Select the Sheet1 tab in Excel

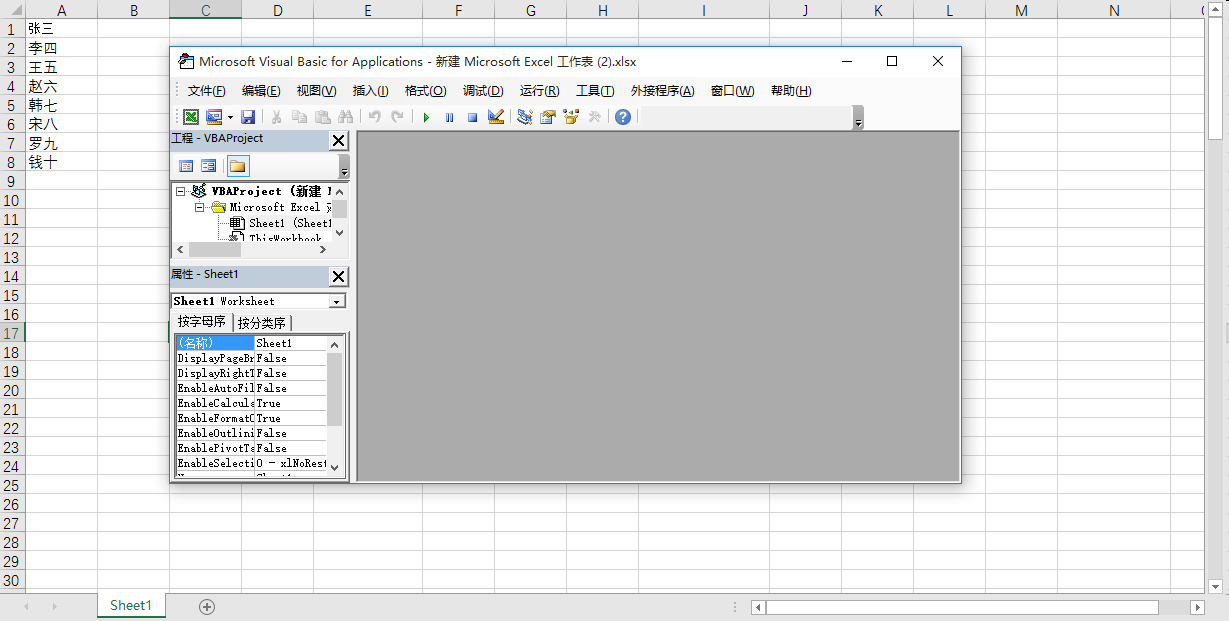[131, 605]
